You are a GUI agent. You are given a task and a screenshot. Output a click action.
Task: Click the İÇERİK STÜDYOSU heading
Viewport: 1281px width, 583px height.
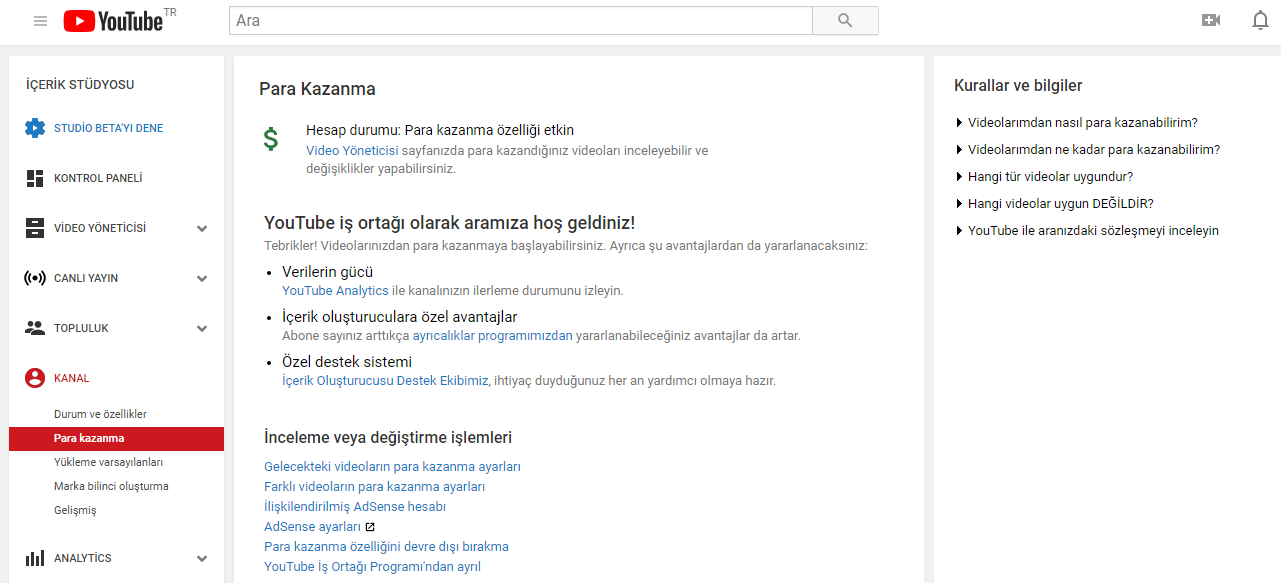80,85
